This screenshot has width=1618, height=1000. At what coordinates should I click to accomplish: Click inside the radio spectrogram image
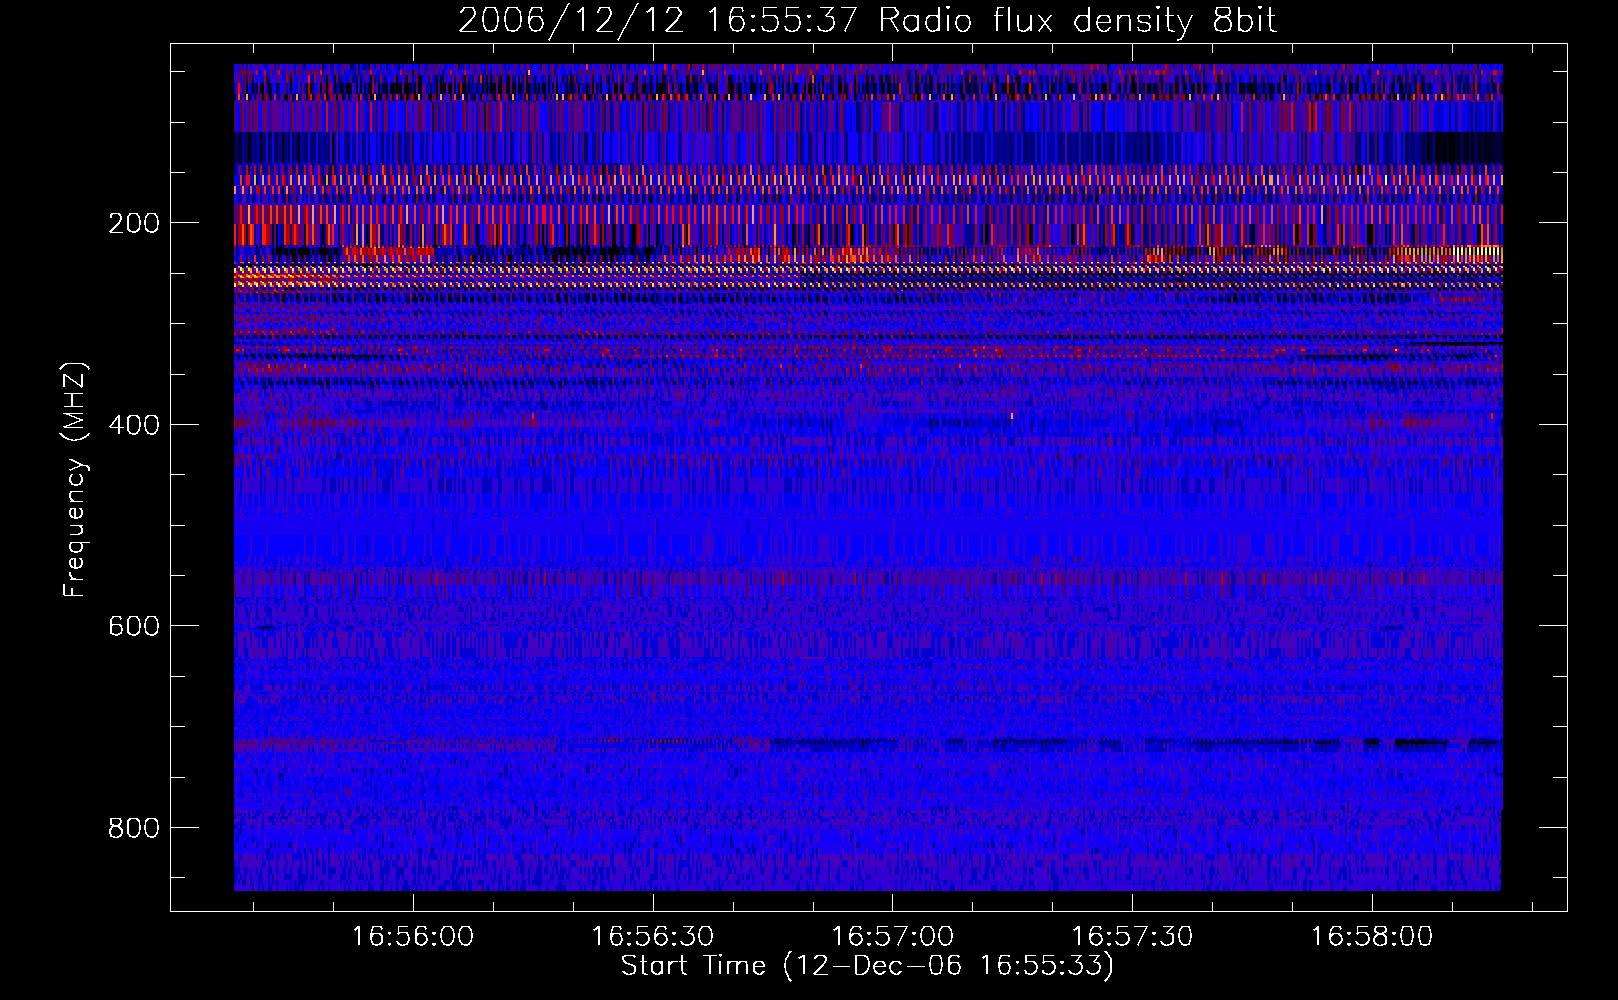click(x=868, y=477)
